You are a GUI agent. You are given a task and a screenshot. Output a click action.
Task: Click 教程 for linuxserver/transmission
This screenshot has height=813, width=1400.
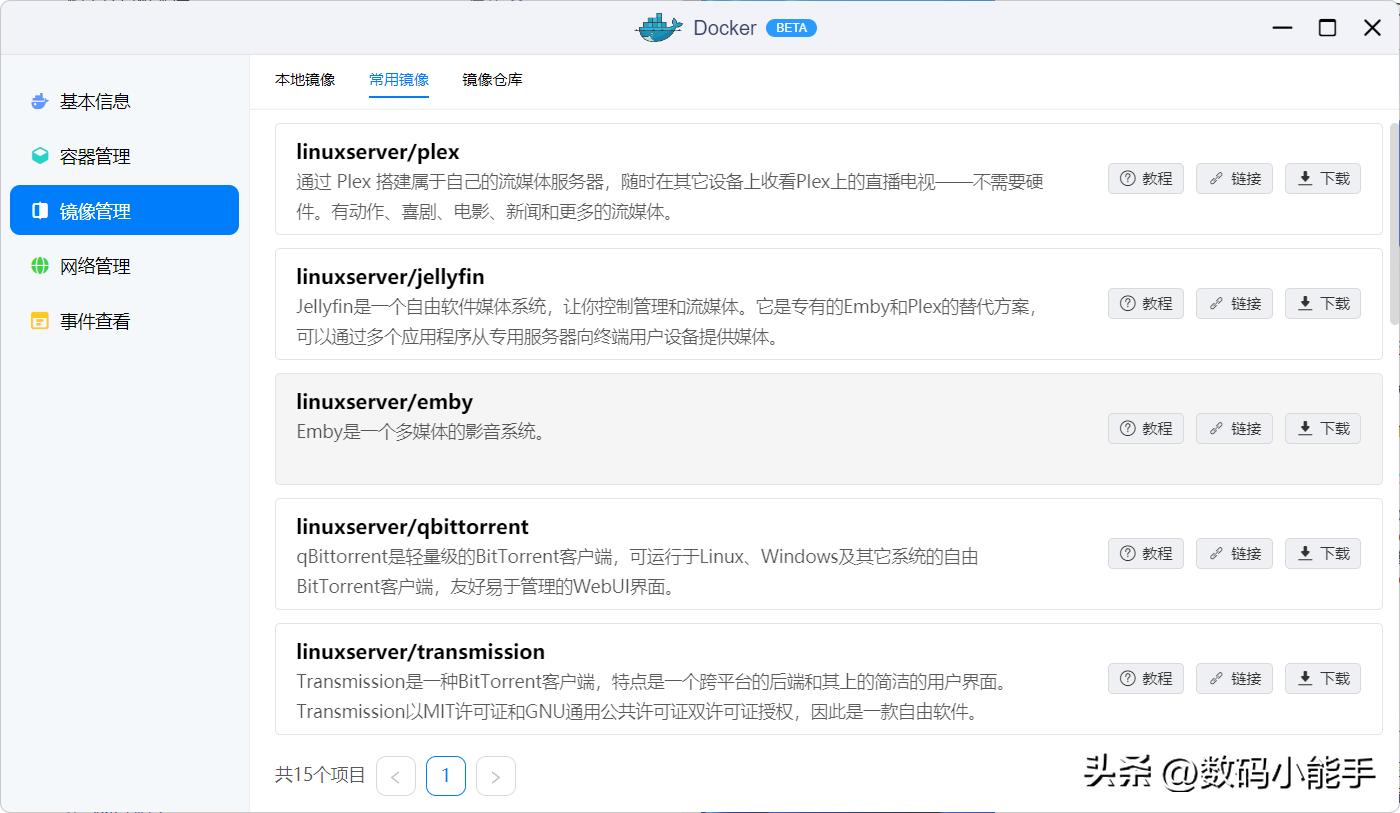[x=1146, y=678]
